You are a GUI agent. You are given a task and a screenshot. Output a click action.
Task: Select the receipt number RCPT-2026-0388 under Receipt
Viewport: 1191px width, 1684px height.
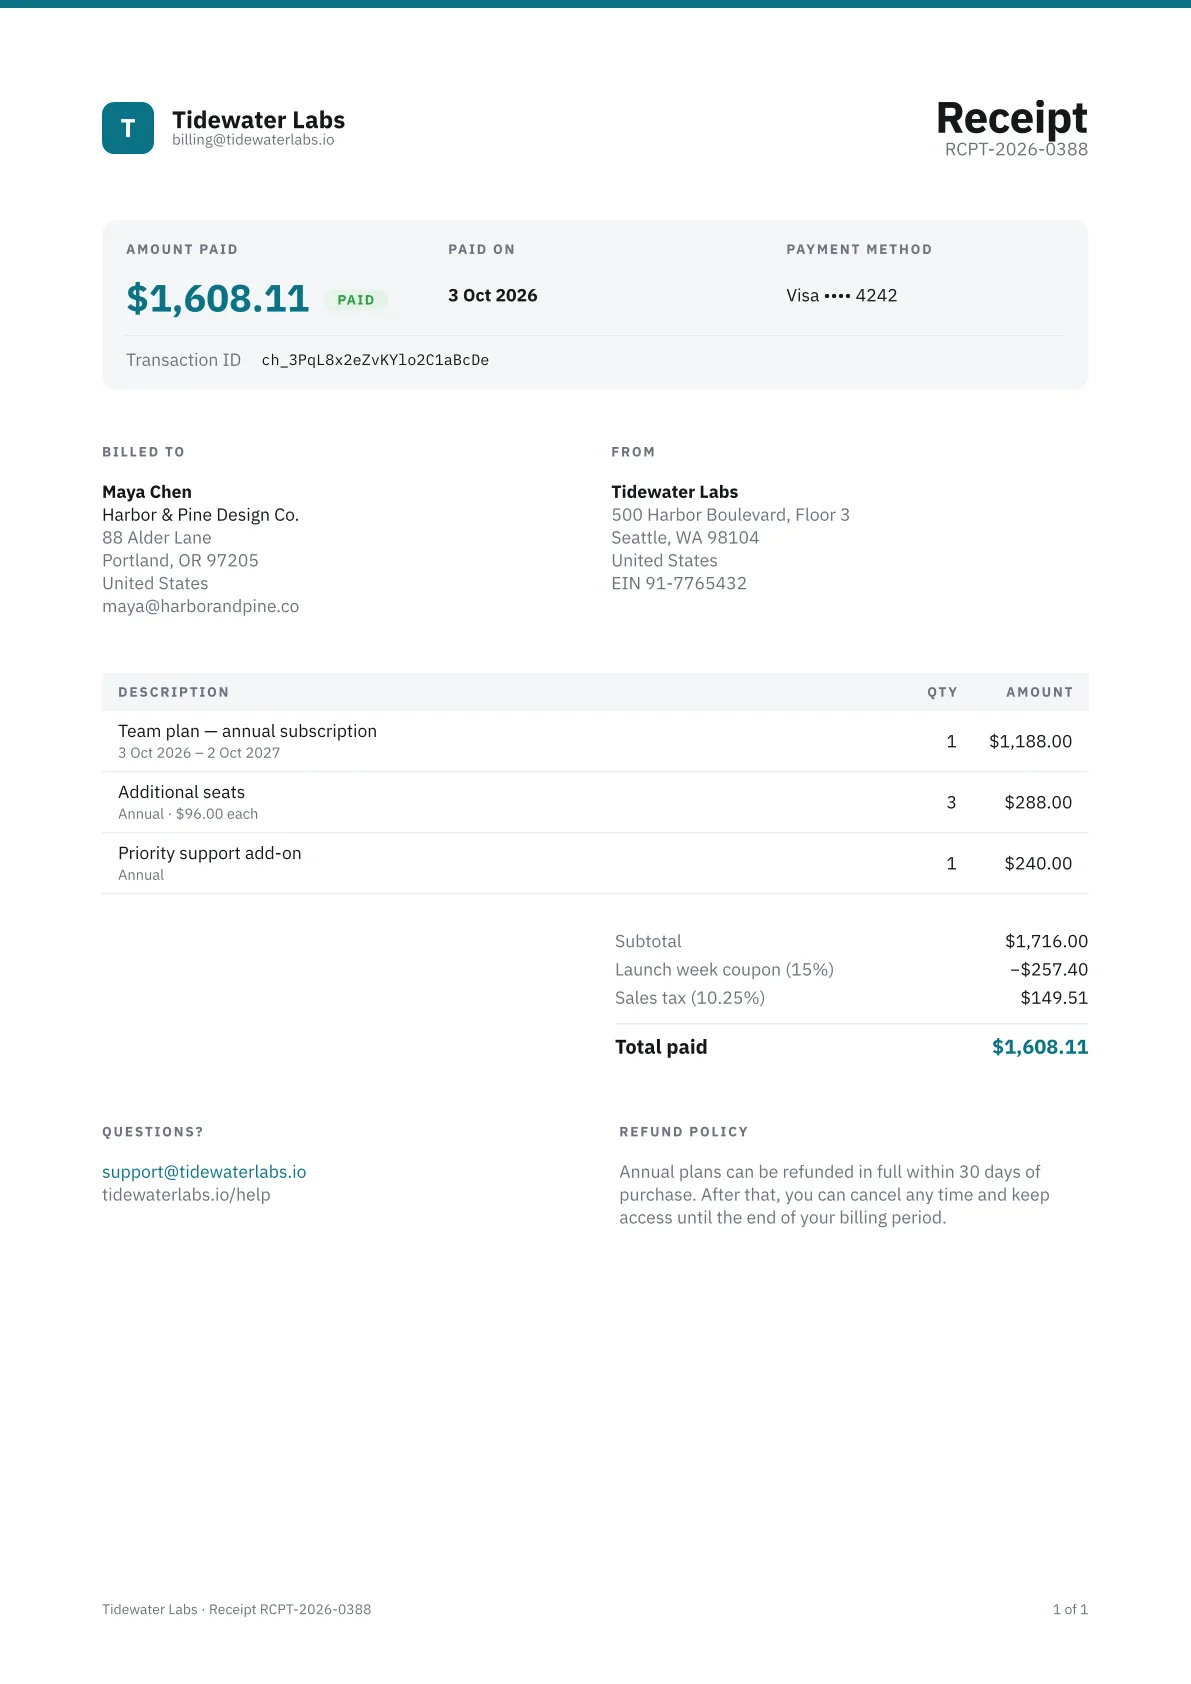(x=1016, y=149)
